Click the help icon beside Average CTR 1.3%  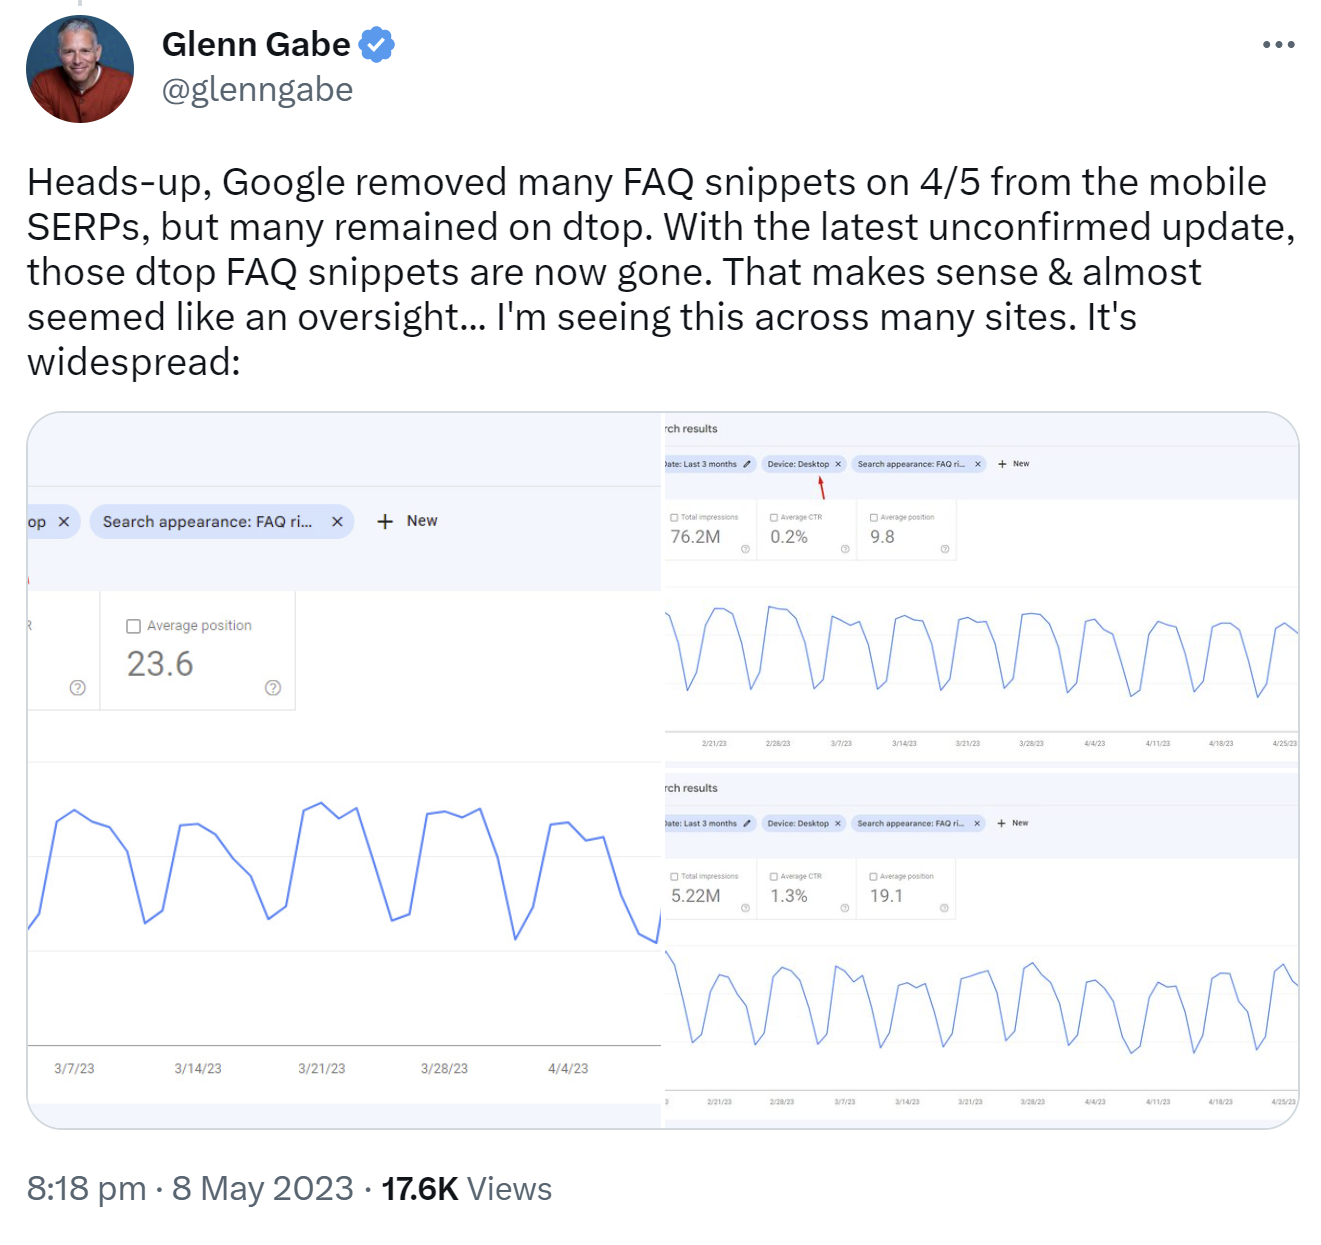pos(845,906)
